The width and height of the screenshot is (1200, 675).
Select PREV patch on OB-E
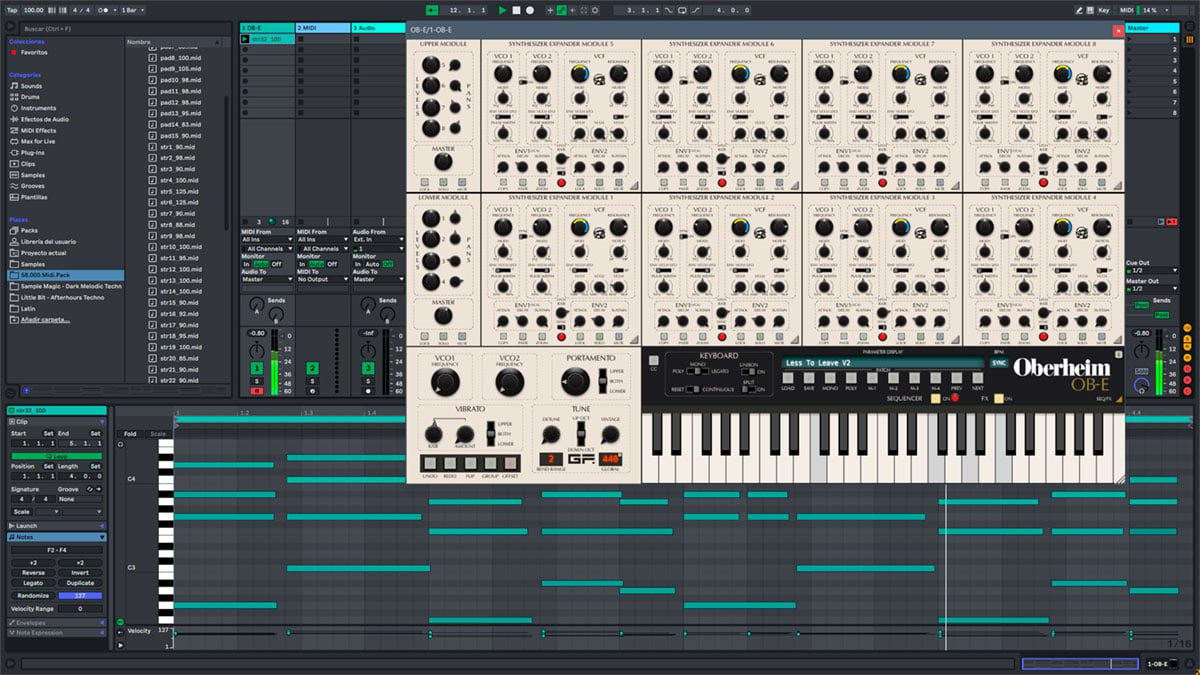coord(956,377)
